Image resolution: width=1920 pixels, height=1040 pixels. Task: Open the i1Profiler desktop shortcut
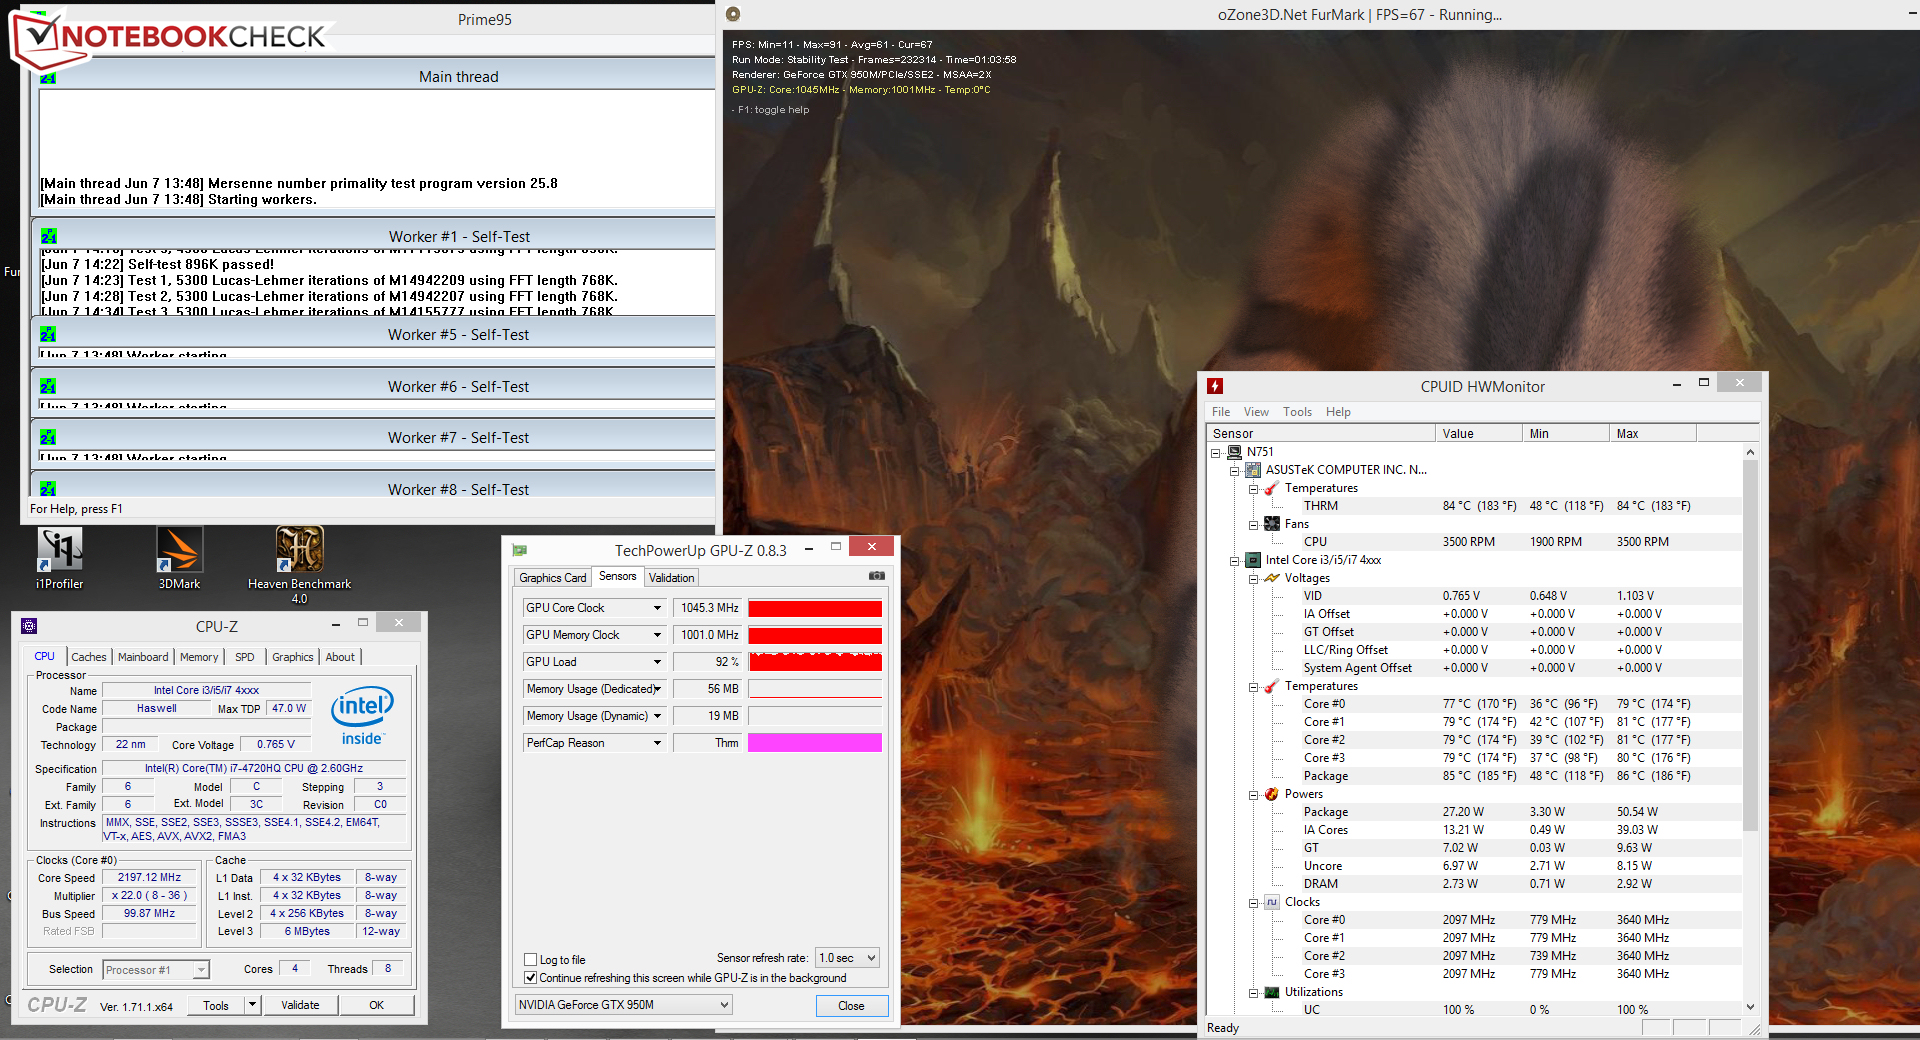[60, 558]
